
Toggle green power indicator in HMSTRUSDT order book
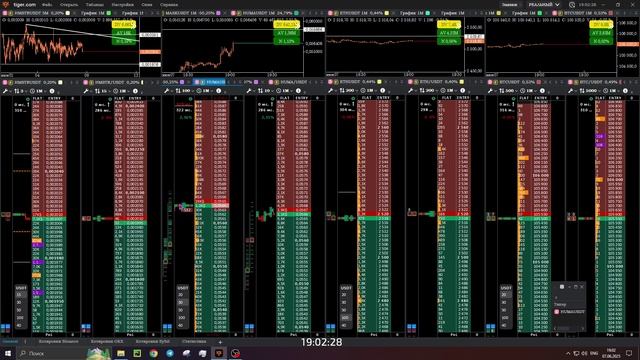point(28,99)
